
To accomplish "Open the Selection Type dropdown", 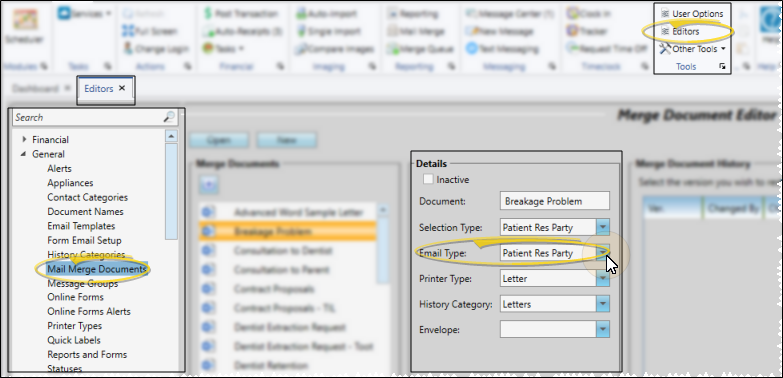I will point(603,227).
